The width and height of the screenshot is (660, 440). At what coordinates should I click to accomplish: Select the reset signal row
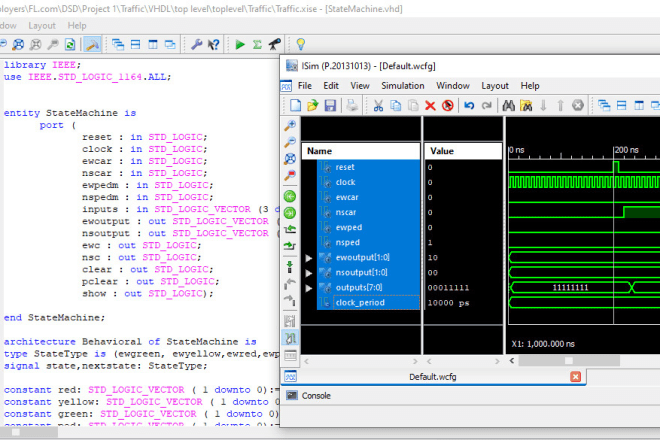tap(368, 167)
